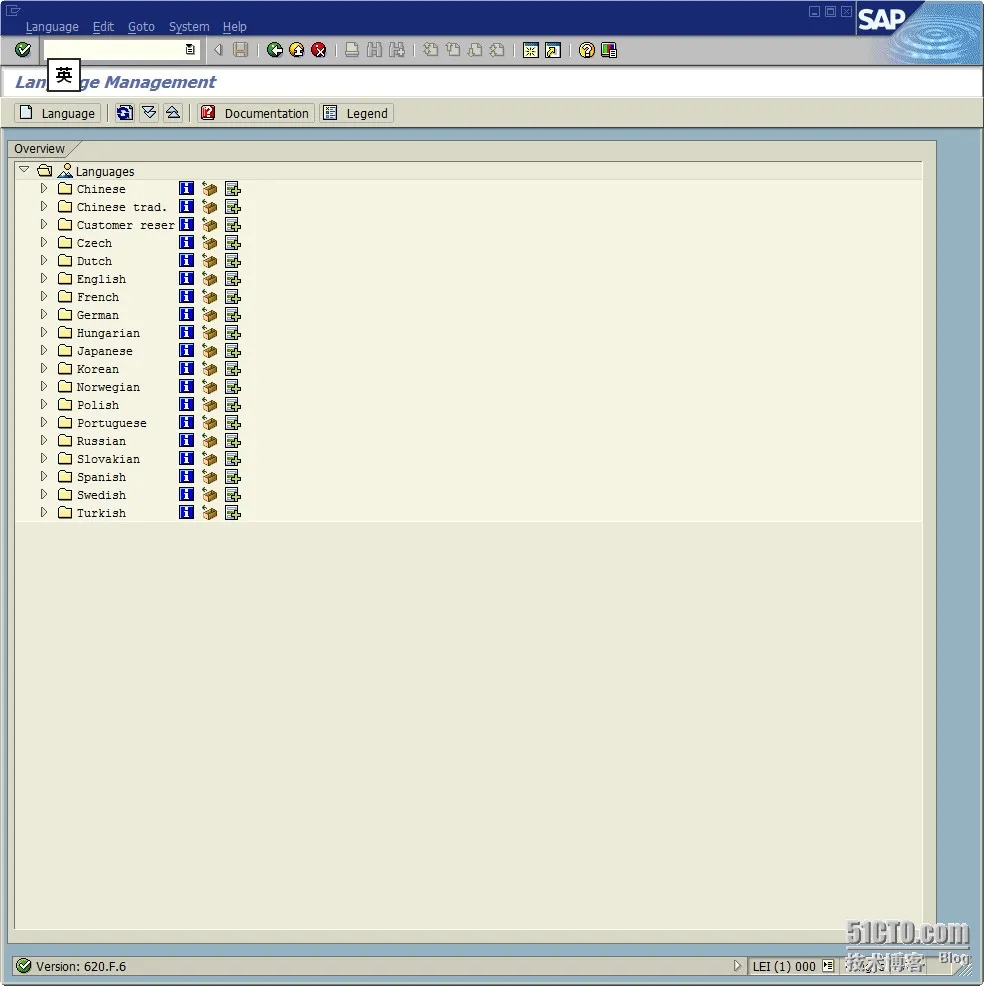The width and height of the screenshot is (984, 986).
Task: Select the Dutch tree row
Action: [x=94, y=260]
